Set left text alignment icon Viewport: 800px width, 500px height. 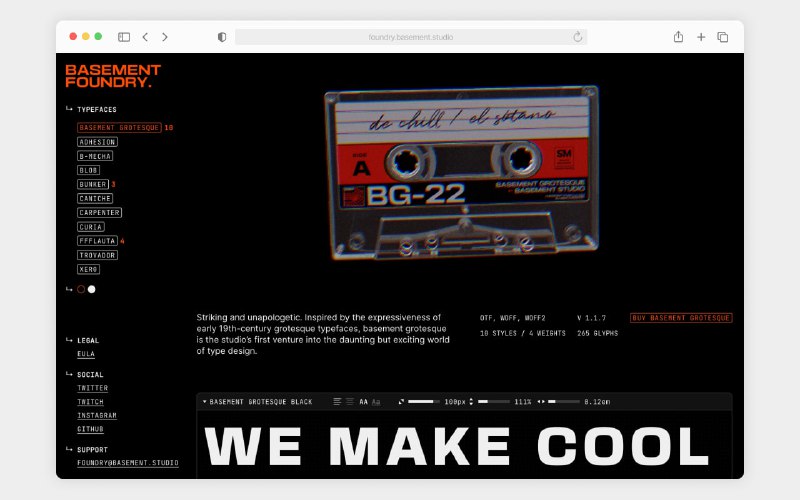click(x=337, y=402)
